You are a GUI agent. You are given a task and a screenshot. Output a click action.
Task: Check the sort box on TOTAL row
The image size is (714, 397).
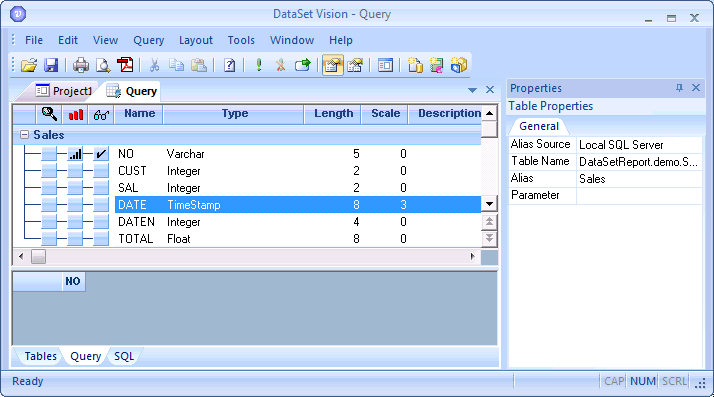[75, 239]
